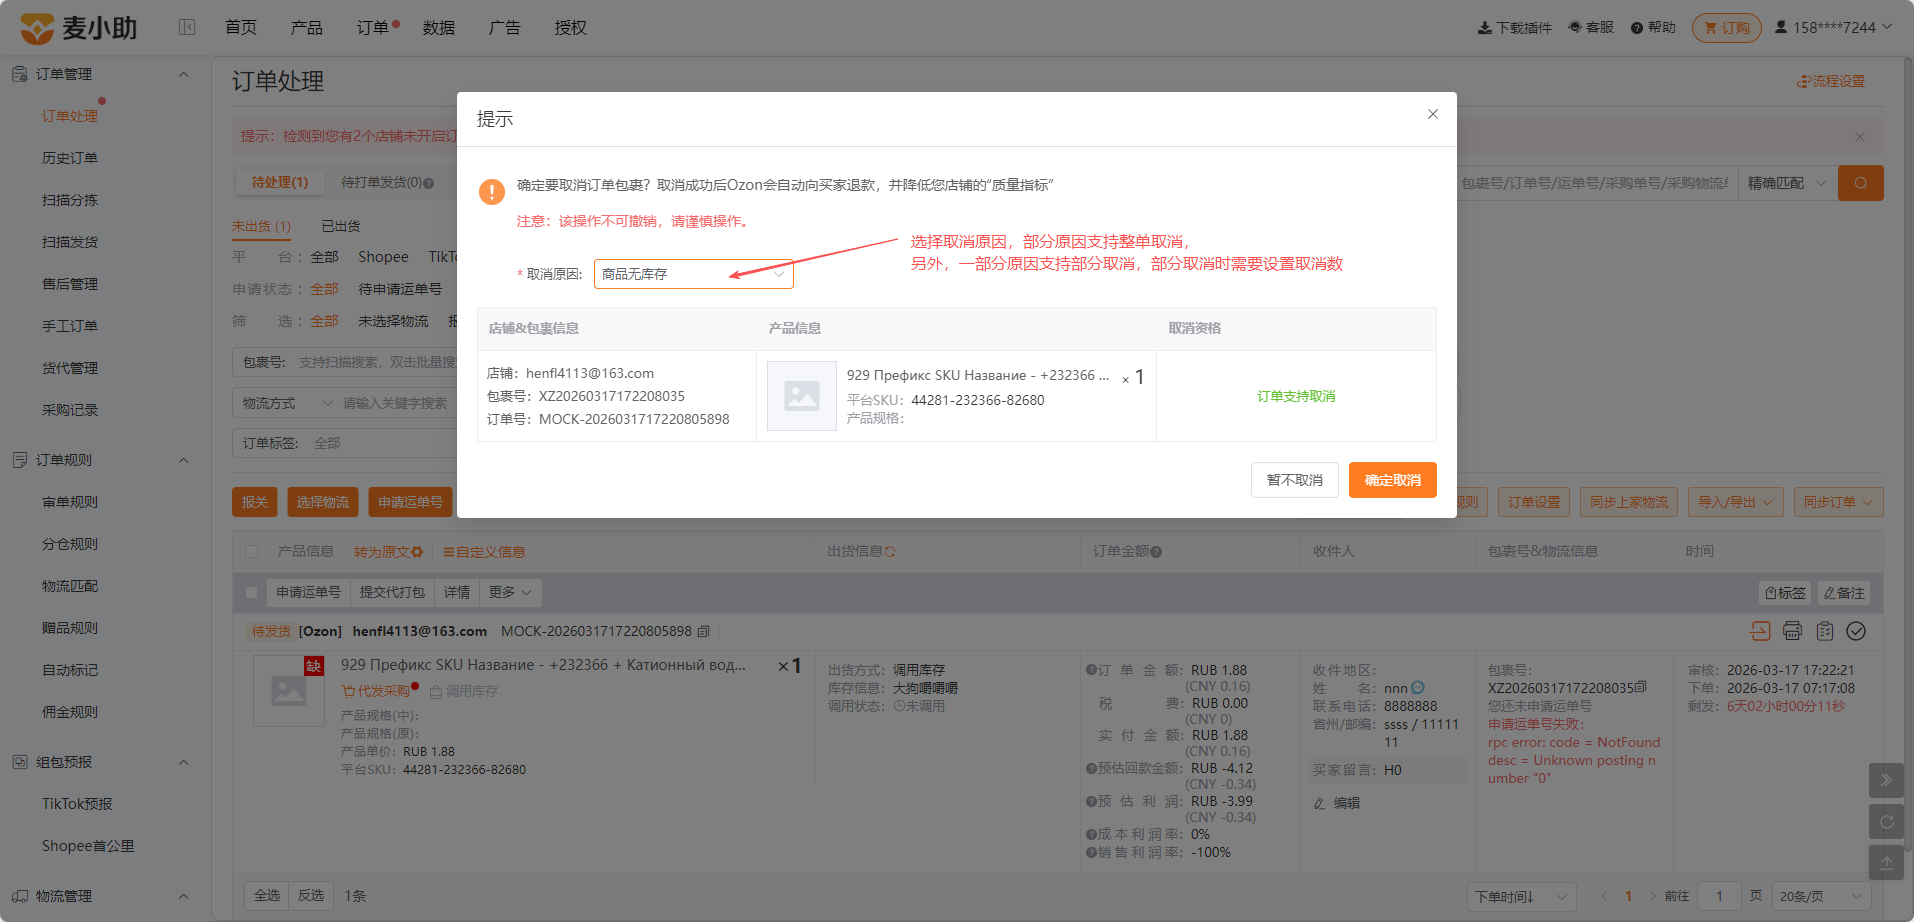Click the orange export-arrow order icon
Viewport: 1914px width, 922px height.
(x=1760, y=631)
